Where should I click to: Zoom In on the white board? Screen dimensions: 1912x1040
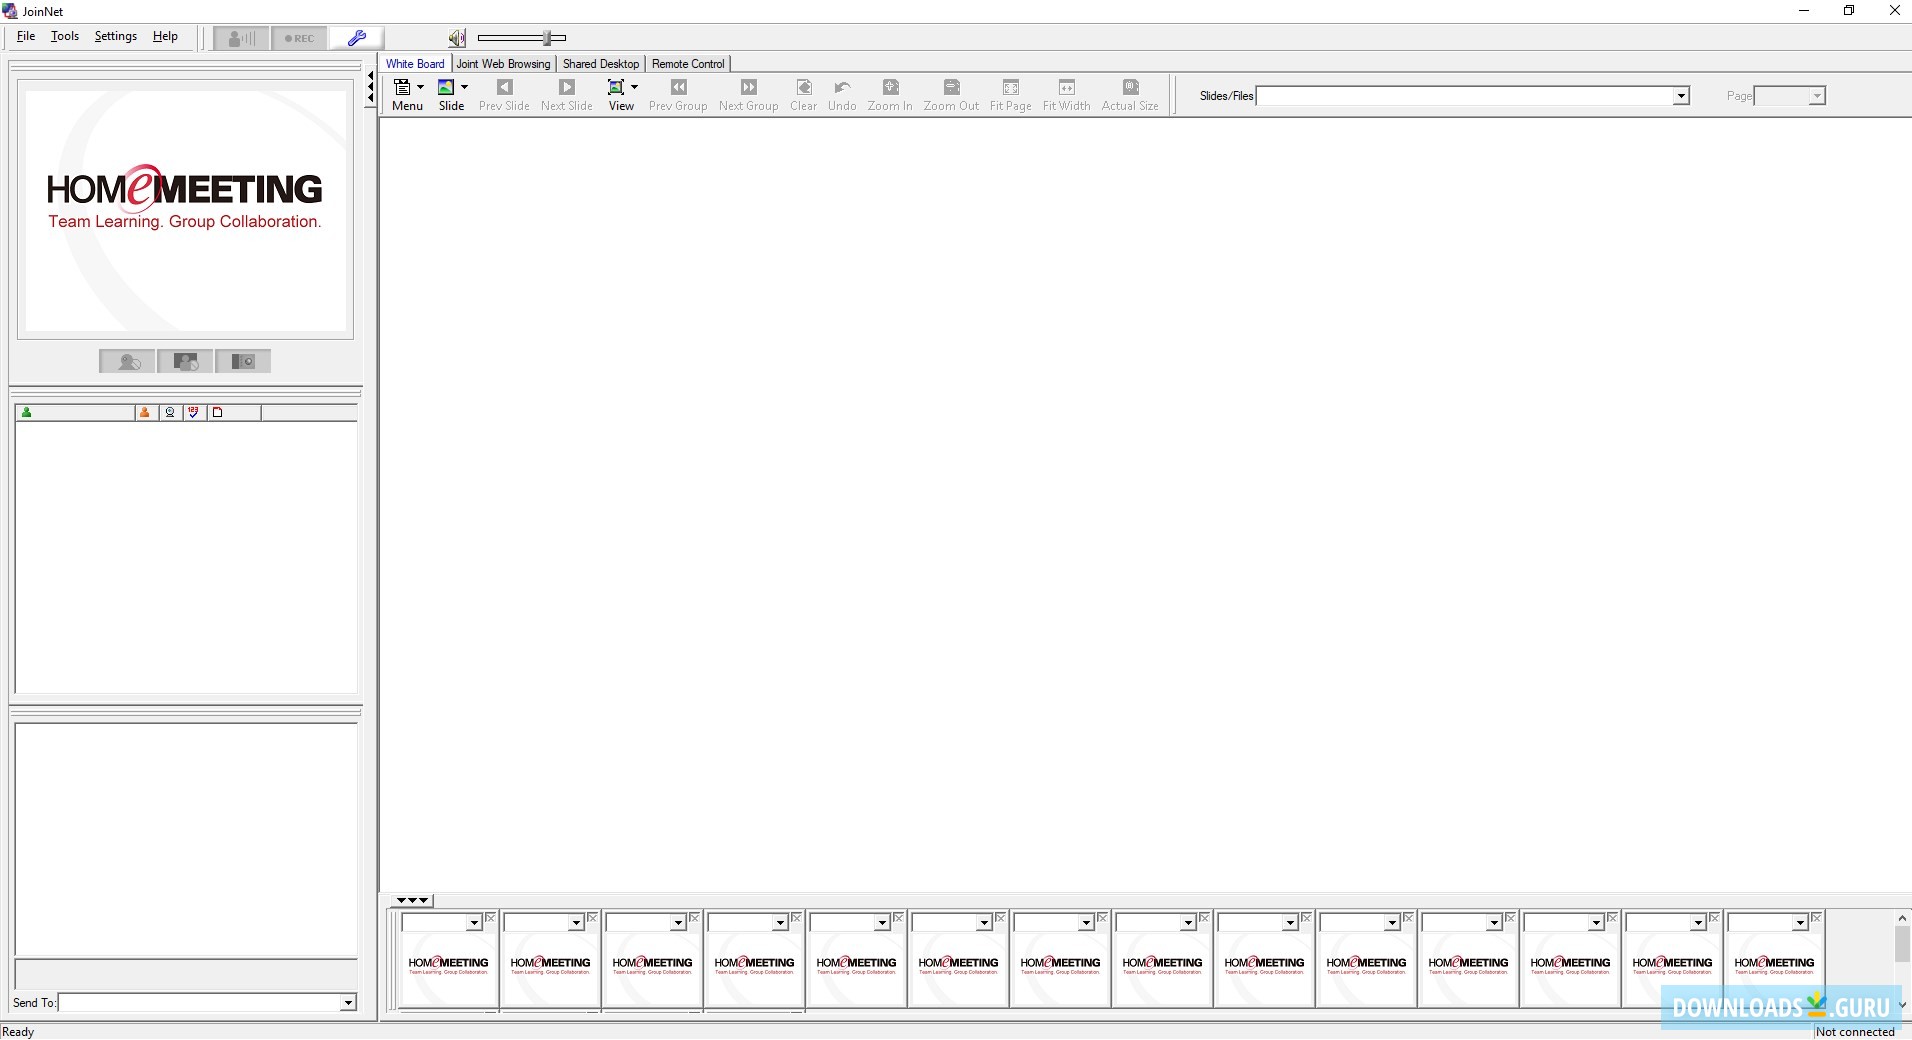pyautogui.click(x=890, y=95)
